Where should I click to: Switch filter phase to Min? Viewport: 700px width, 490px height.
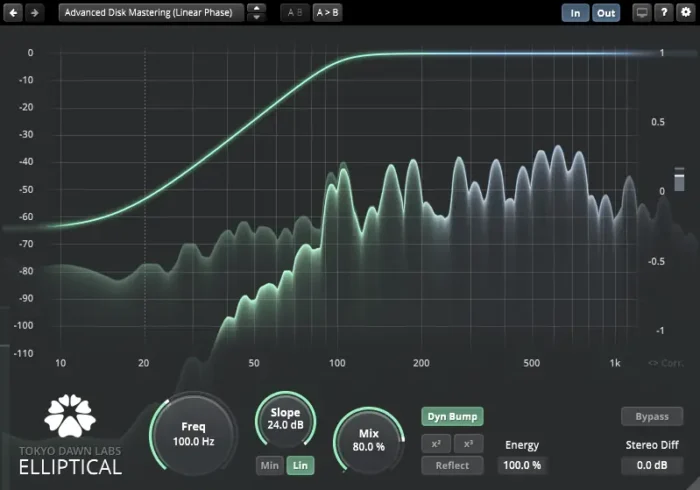(269, 465)
